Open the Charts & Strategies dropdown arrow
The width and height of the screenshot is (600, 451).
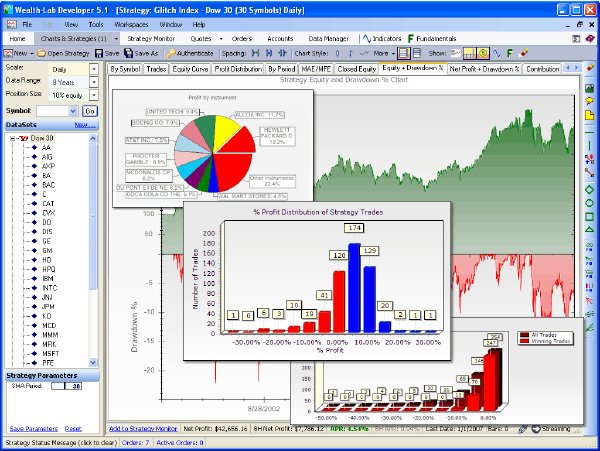(x=116, y=39)
